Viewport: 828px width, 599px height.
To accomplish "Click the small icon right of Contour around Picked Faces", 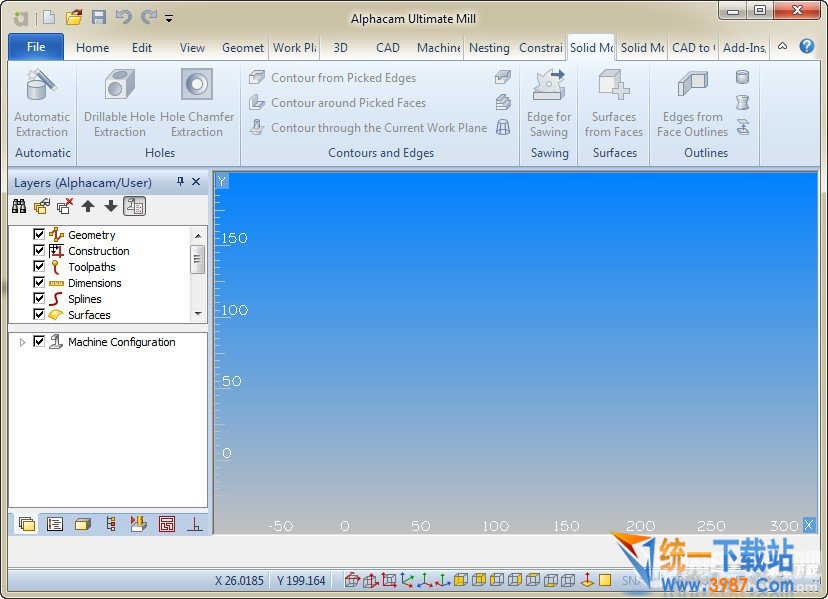I will coord(503,102).
